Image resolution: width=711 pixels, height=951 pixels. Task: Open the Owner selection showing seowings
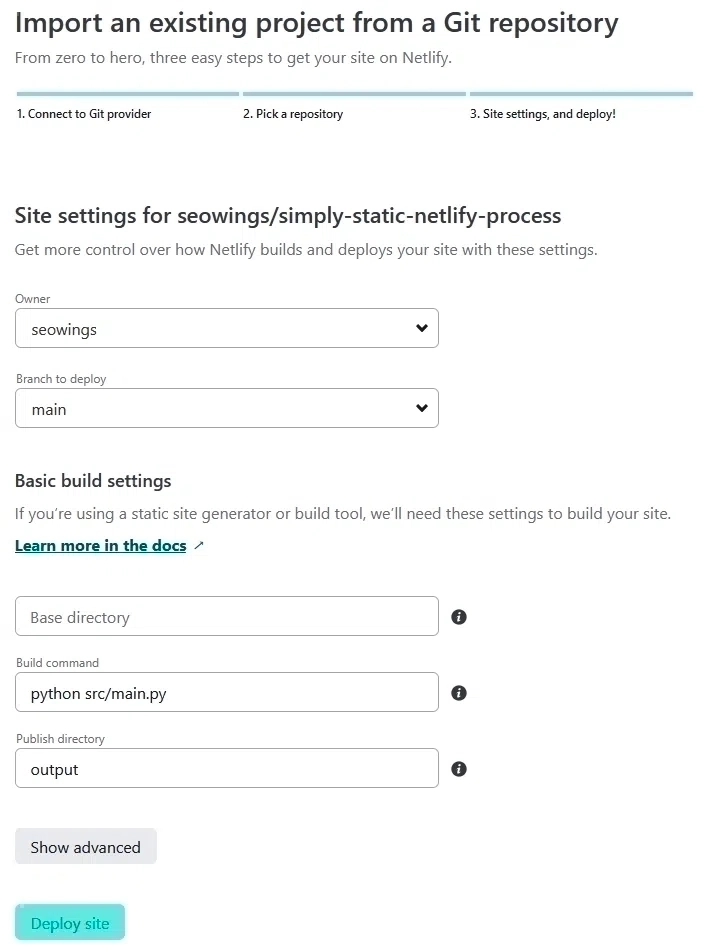point(227,327)
